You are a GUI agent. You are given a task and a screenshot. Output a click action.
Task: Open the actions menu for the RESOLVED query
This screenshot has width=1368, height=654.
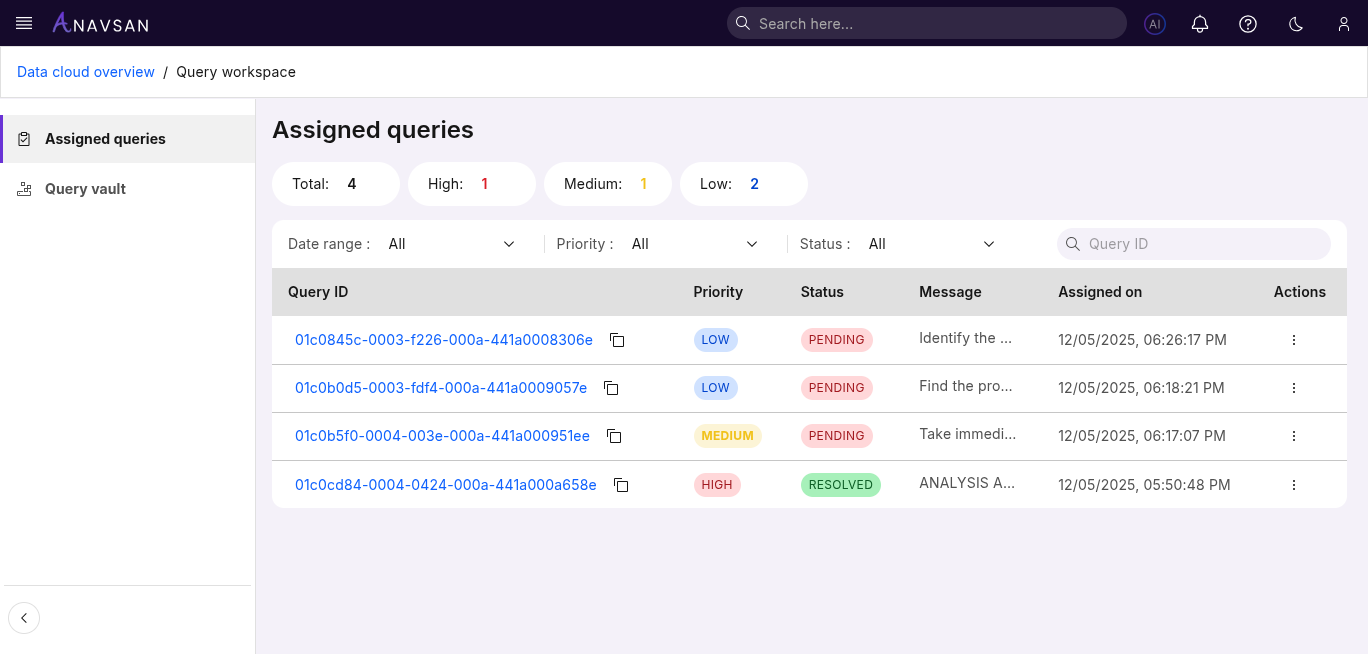[x=1293, y=484]
